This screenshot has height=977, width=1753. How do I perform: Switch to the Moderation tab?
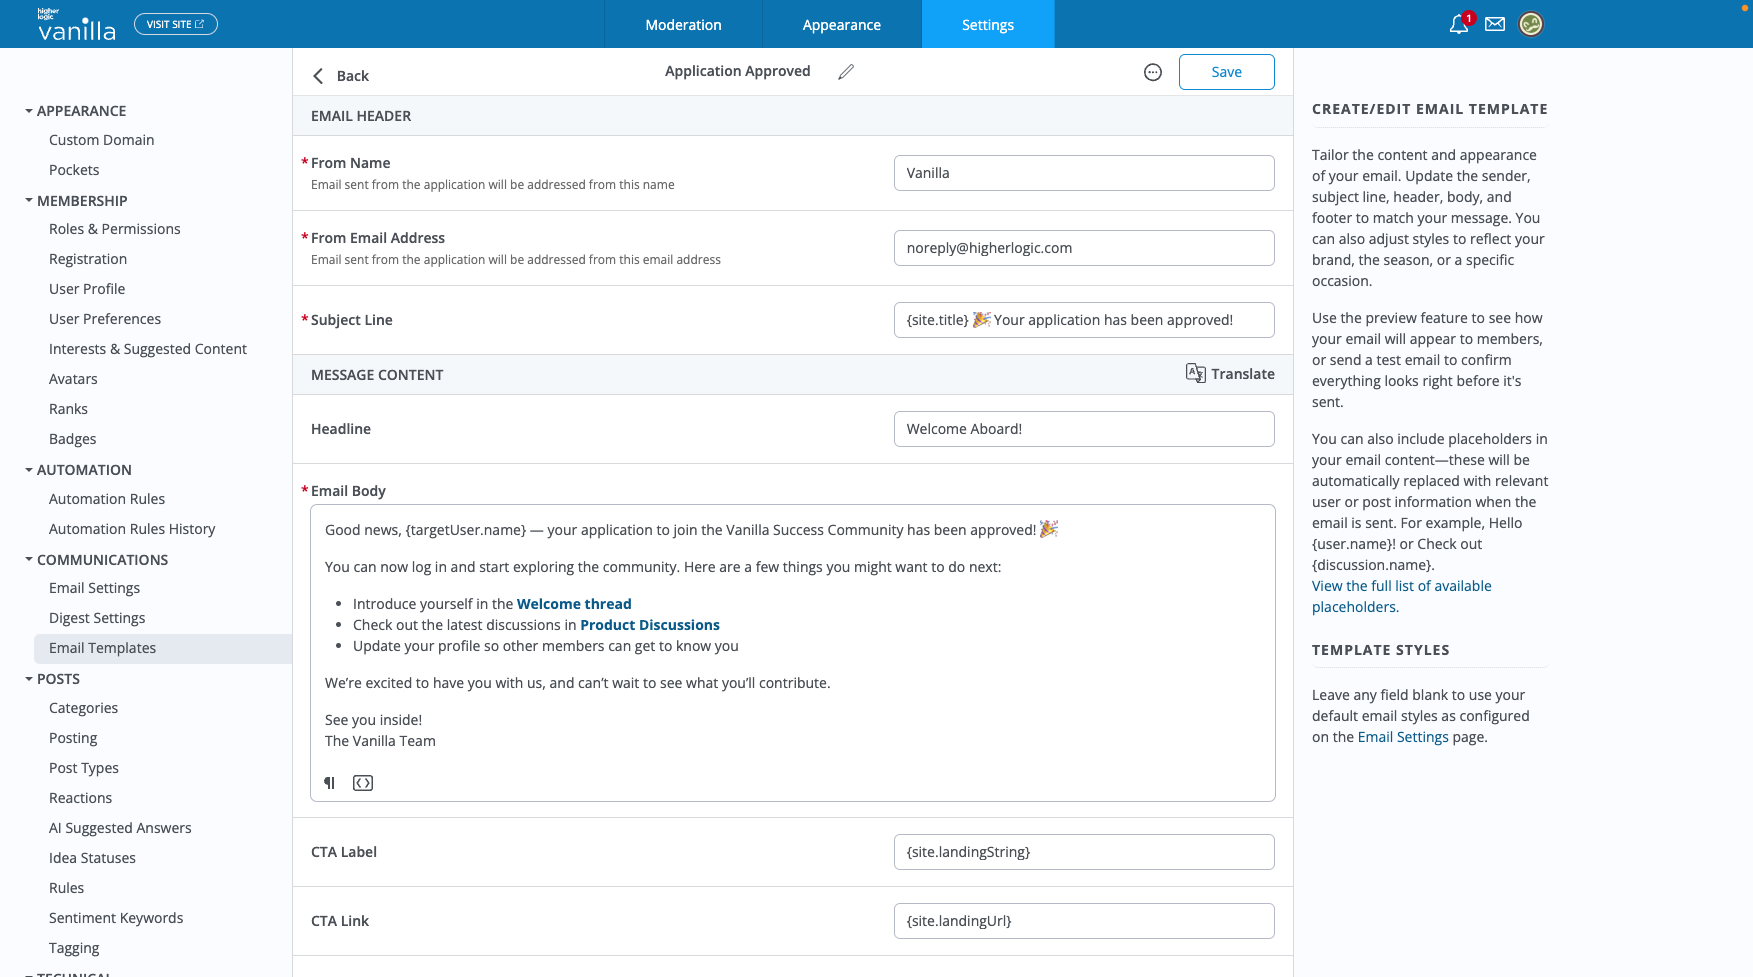pos(683,24)
